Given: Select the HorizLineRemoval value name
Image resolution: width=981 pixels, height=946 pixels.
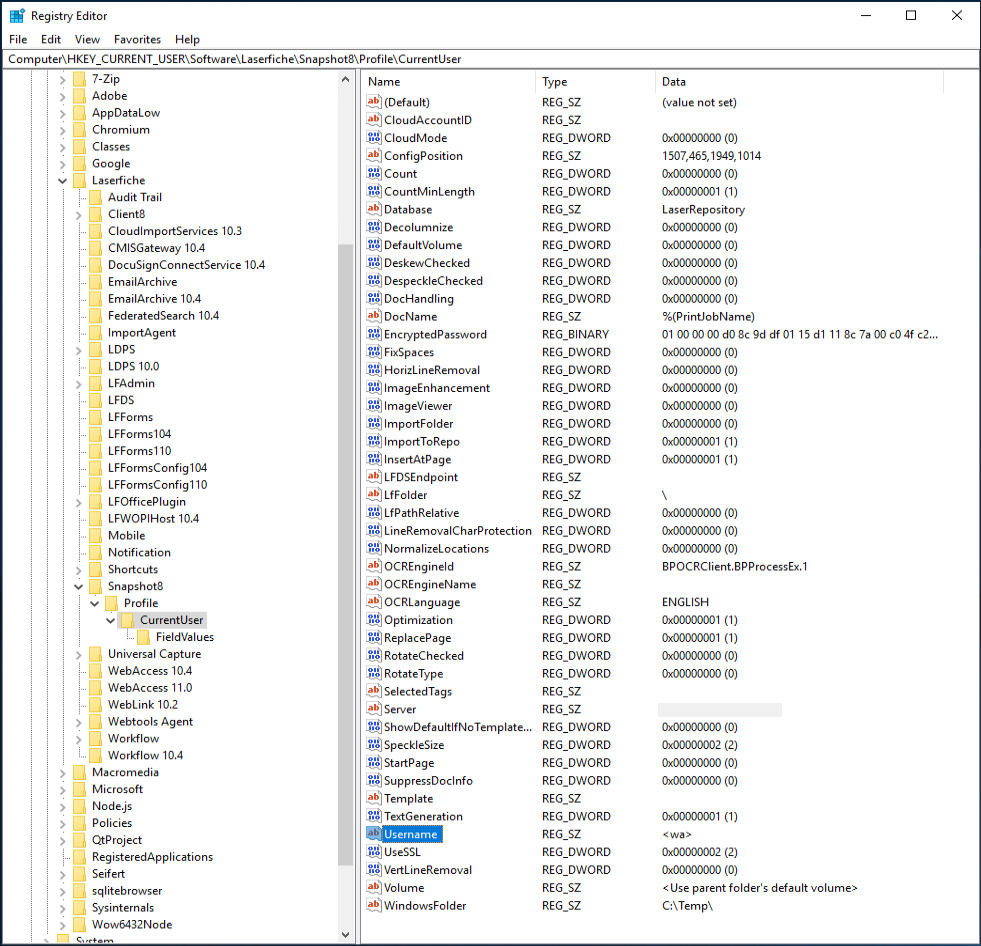Looking at the screenshot, I should point(432,370).
